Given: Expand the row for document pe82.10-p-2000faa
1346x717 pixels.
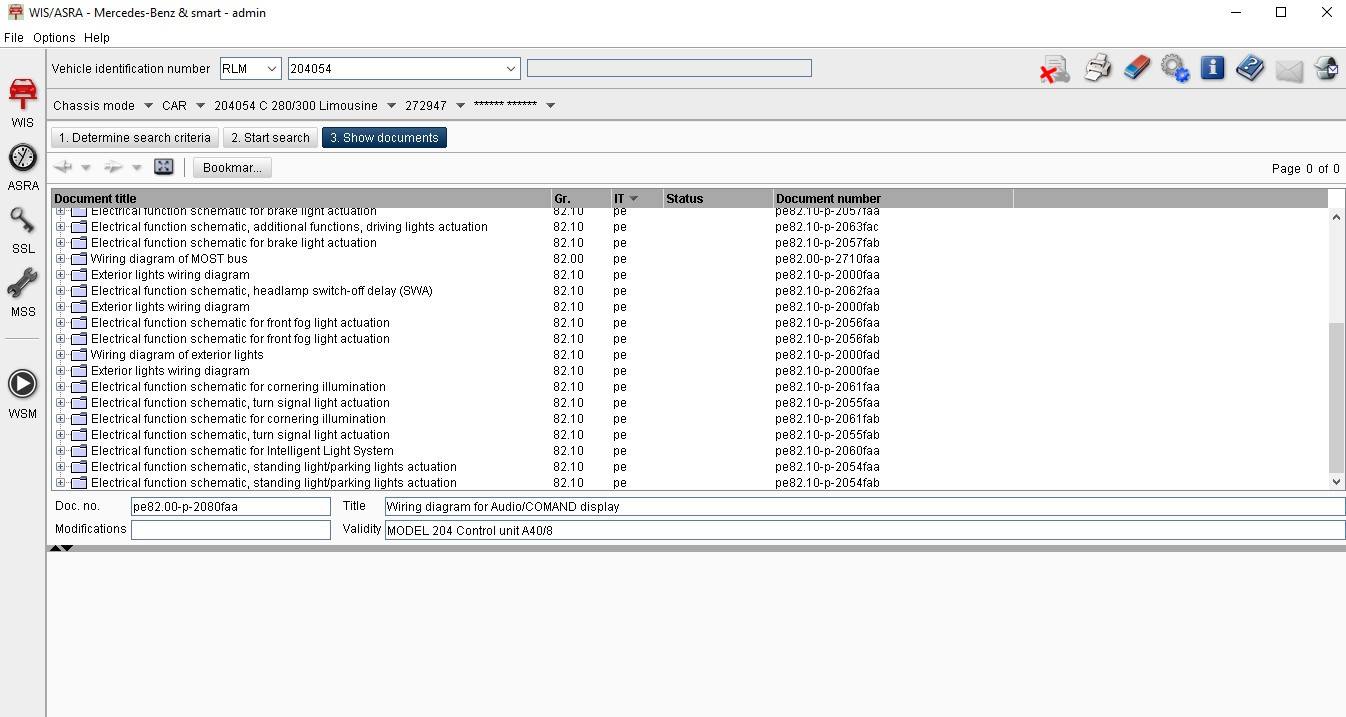Looking at the screenshot, I should (60, 275).
